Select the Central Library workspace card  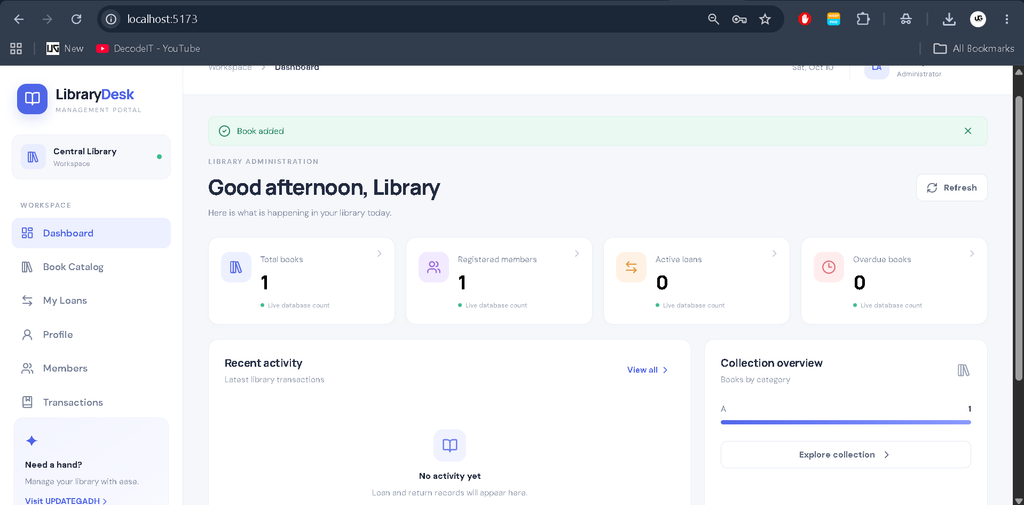pyautogui.click(x=91, y=157)
